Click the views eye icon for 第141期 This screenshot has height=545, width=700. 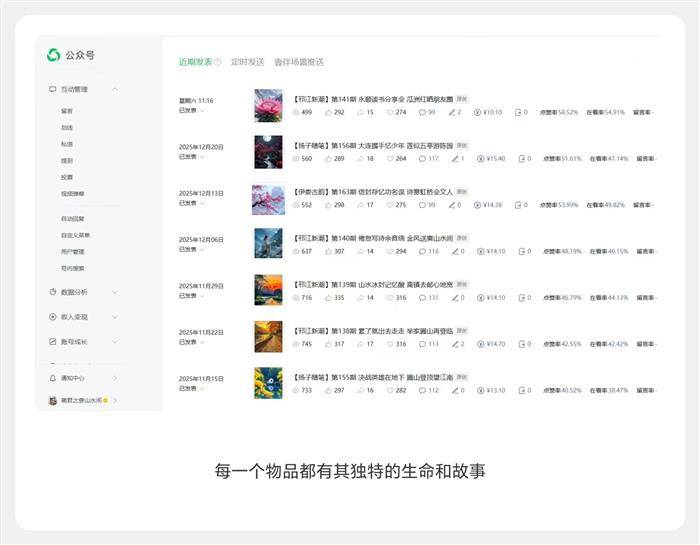[296, 112]
